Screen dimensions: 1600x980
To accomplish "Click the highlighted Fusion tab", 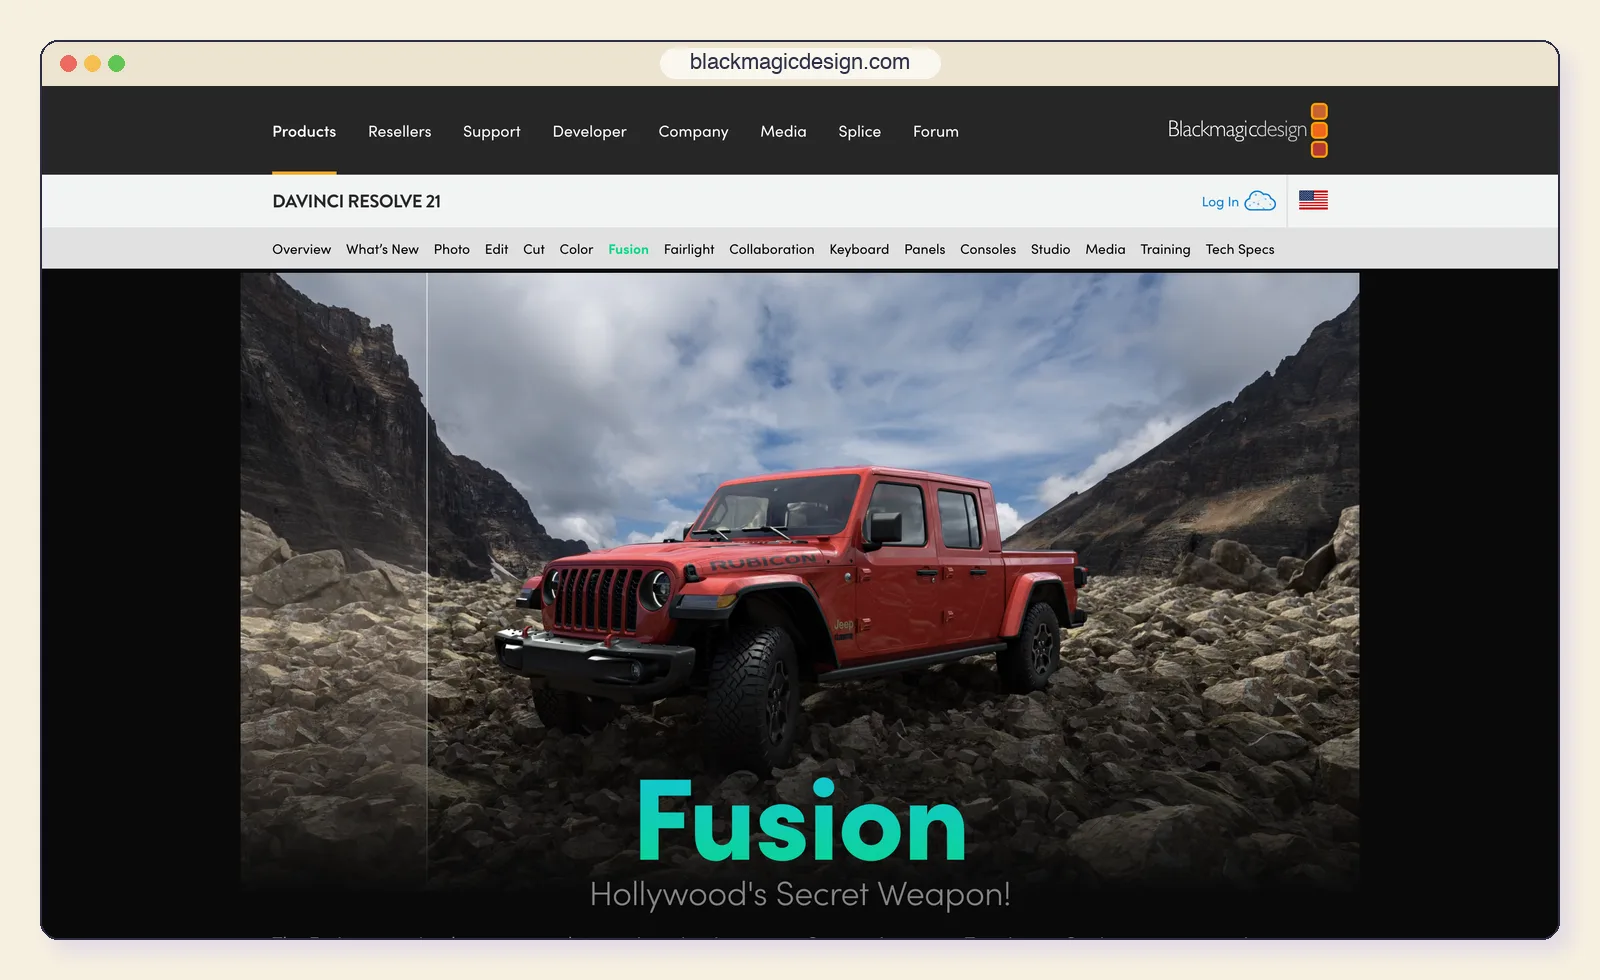I will pos(628,249).
